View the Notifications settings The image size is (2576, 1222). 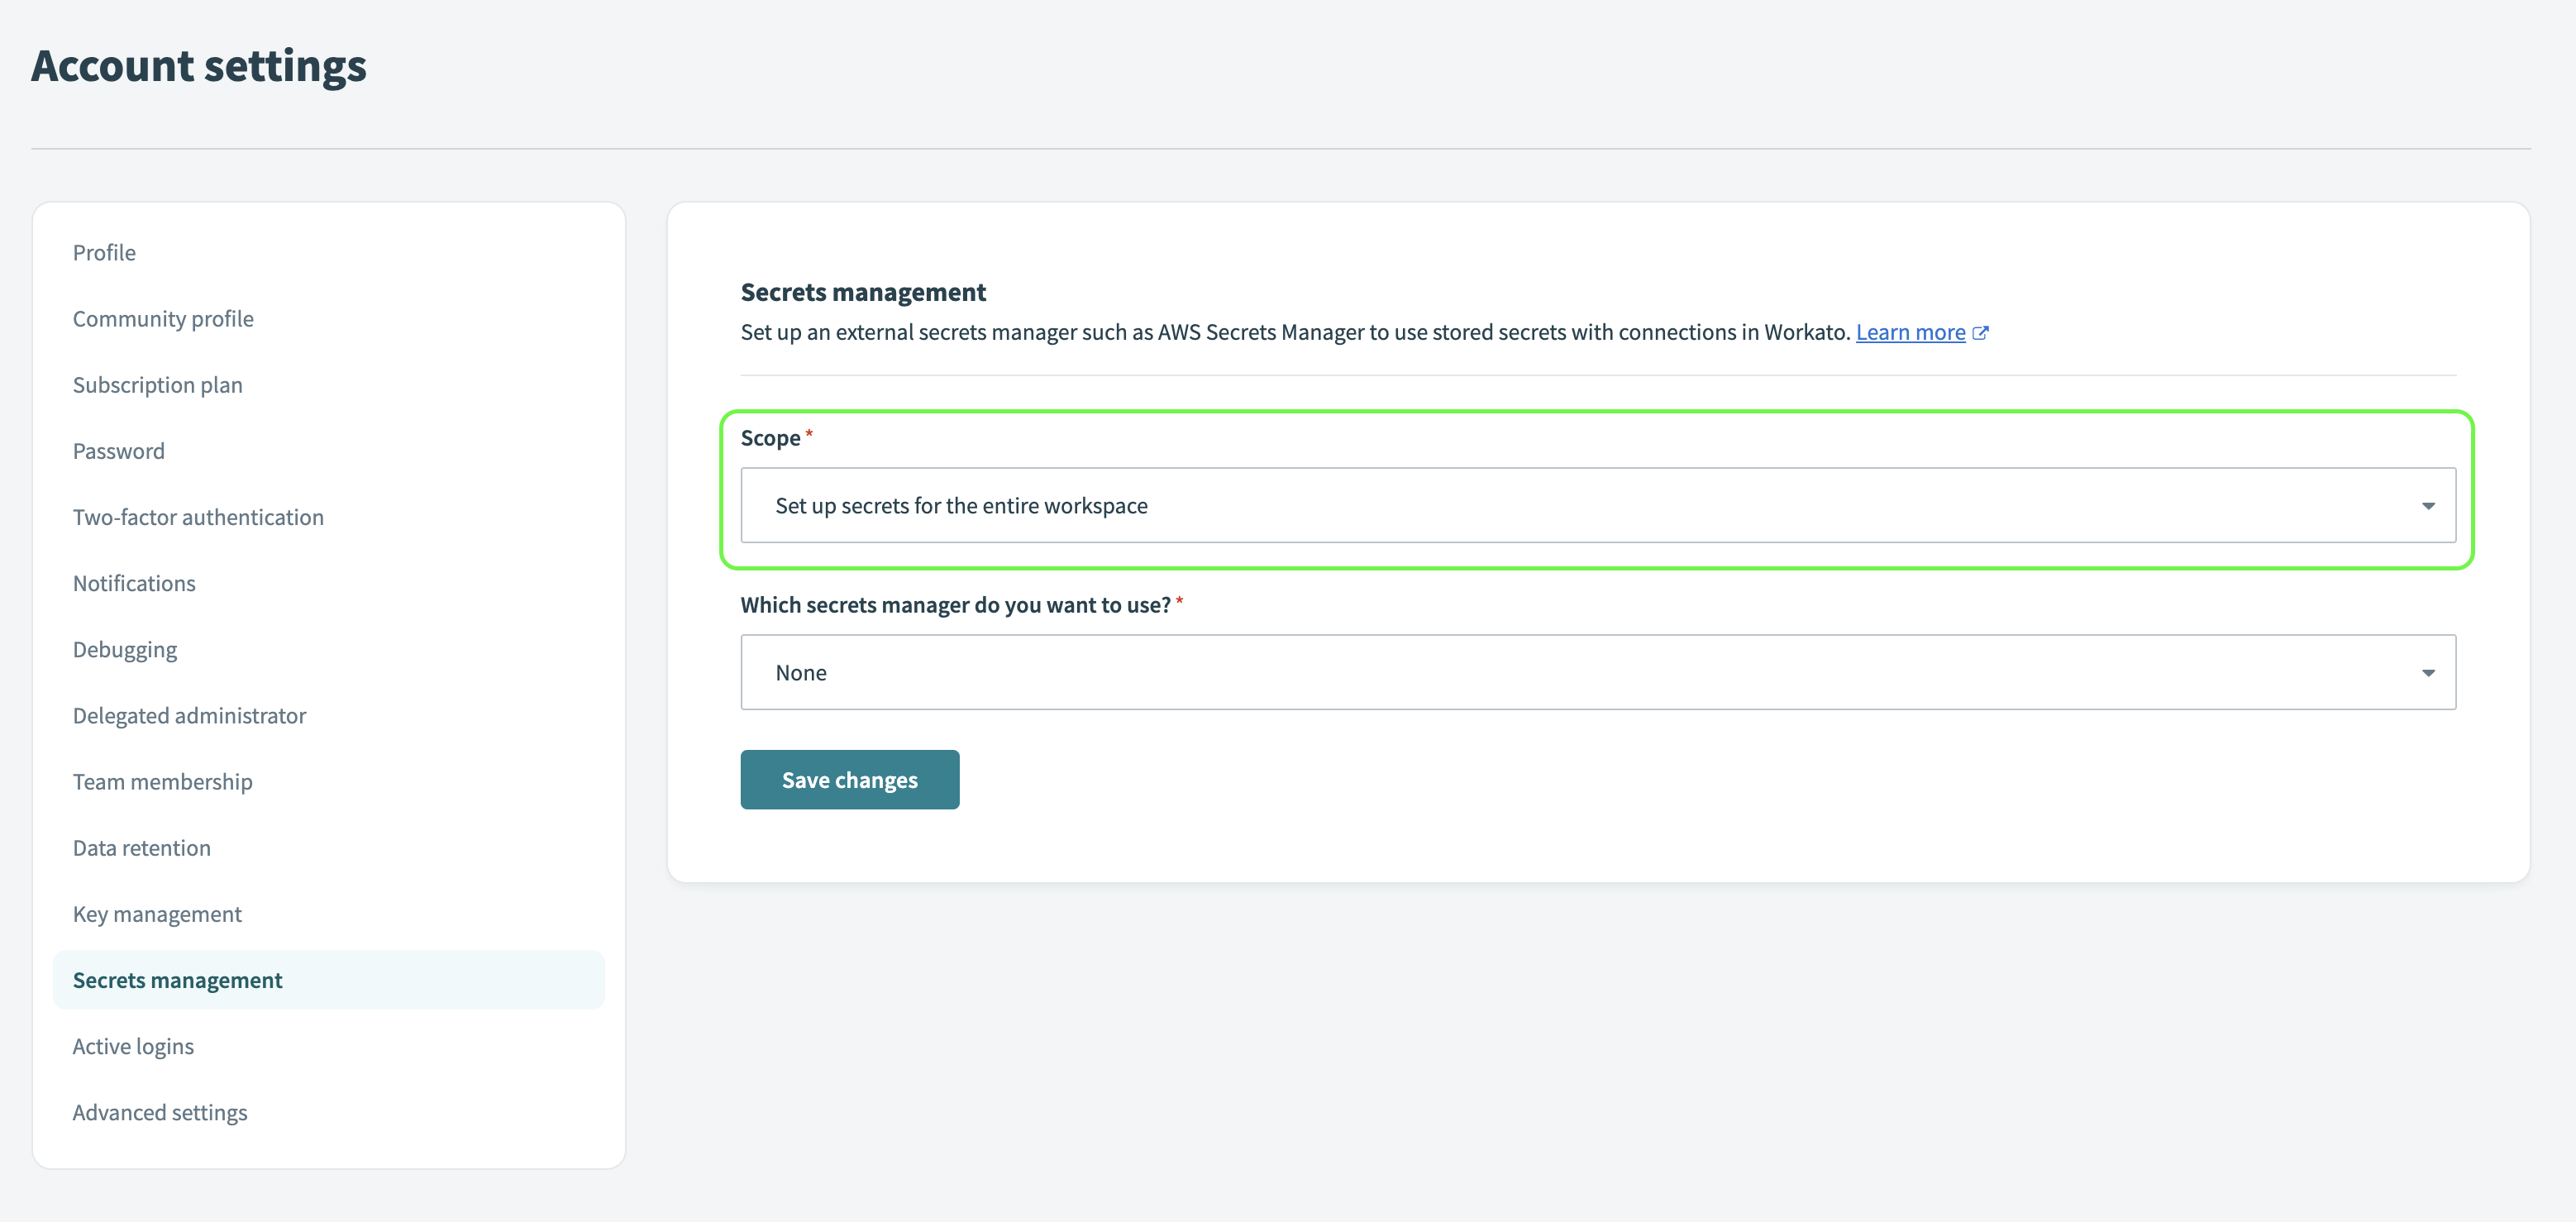tap(134, 583)
